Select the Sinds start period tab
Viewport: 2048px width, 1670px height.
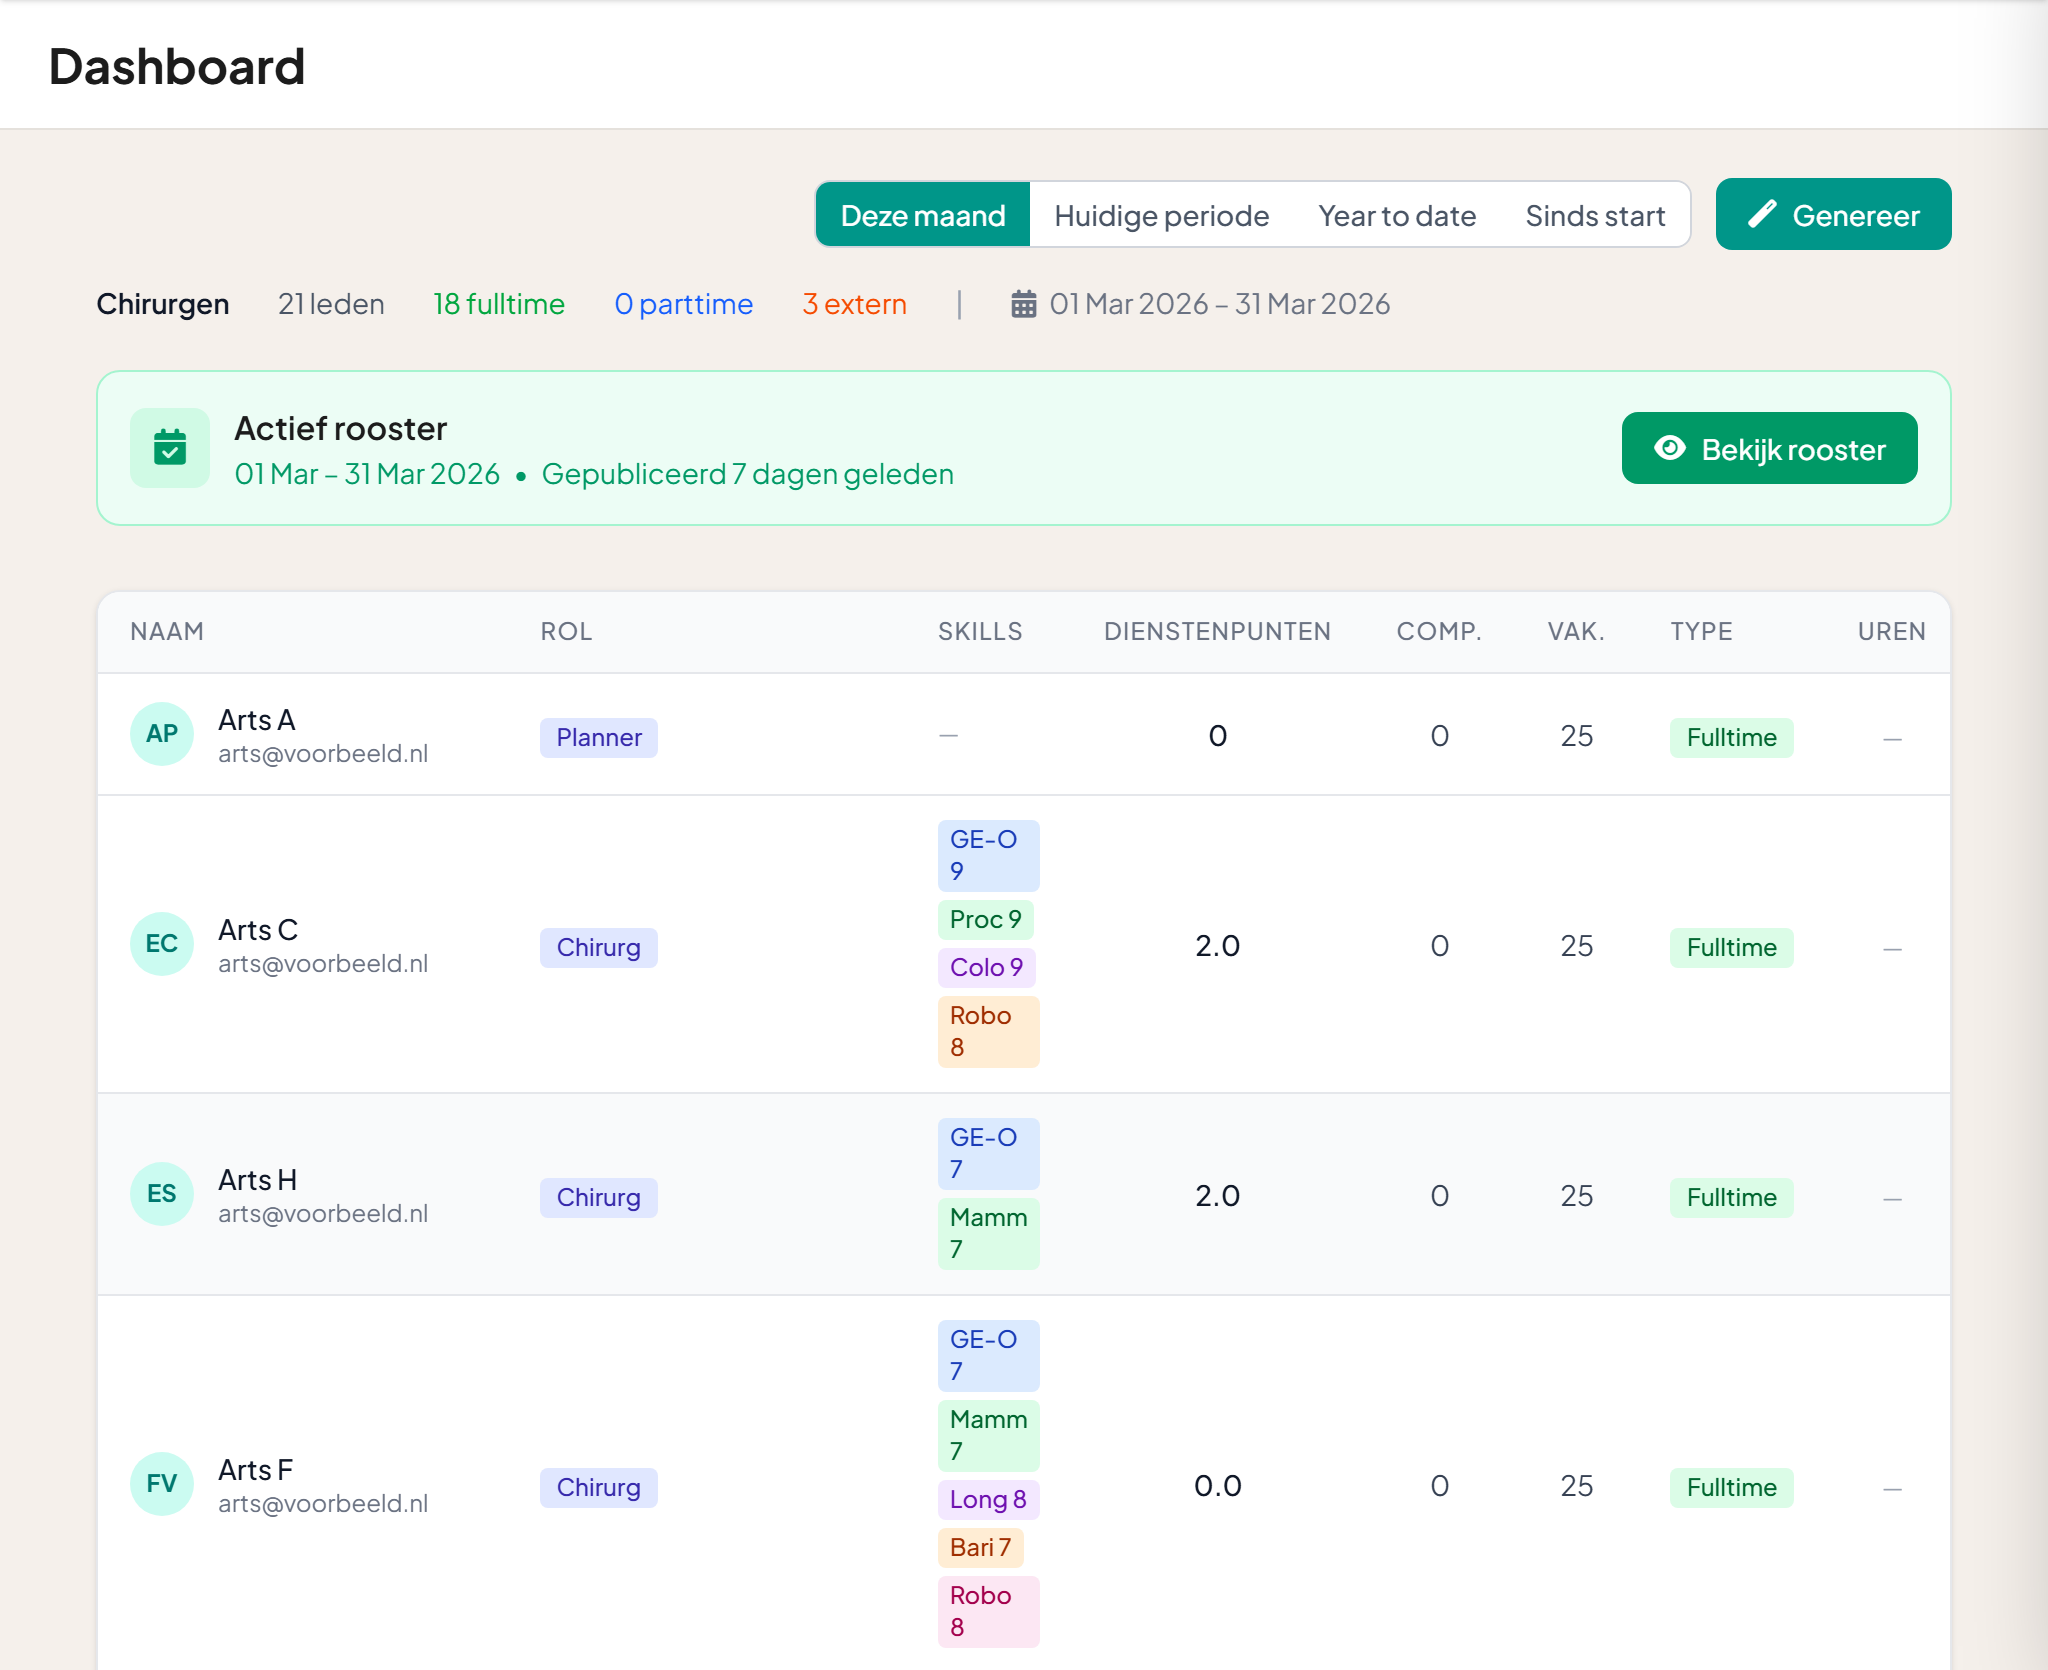click(1594, 215)
